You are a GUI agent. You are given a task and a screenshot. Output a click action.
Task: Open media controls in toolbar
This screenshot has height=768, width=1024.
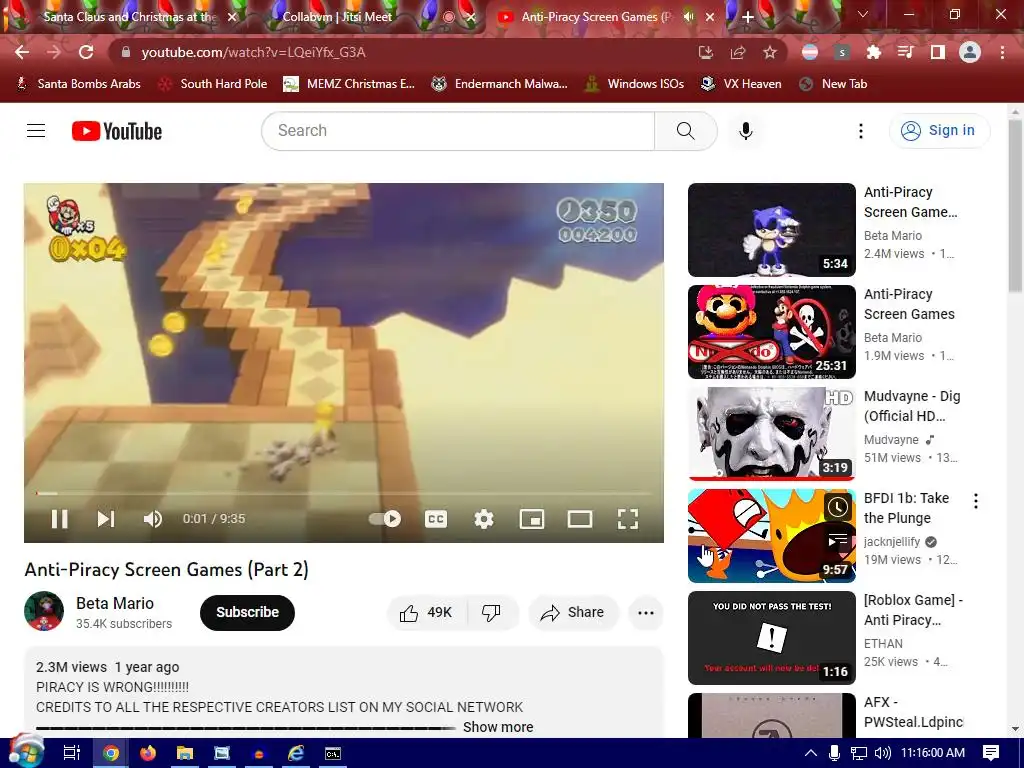click(906, 52)
